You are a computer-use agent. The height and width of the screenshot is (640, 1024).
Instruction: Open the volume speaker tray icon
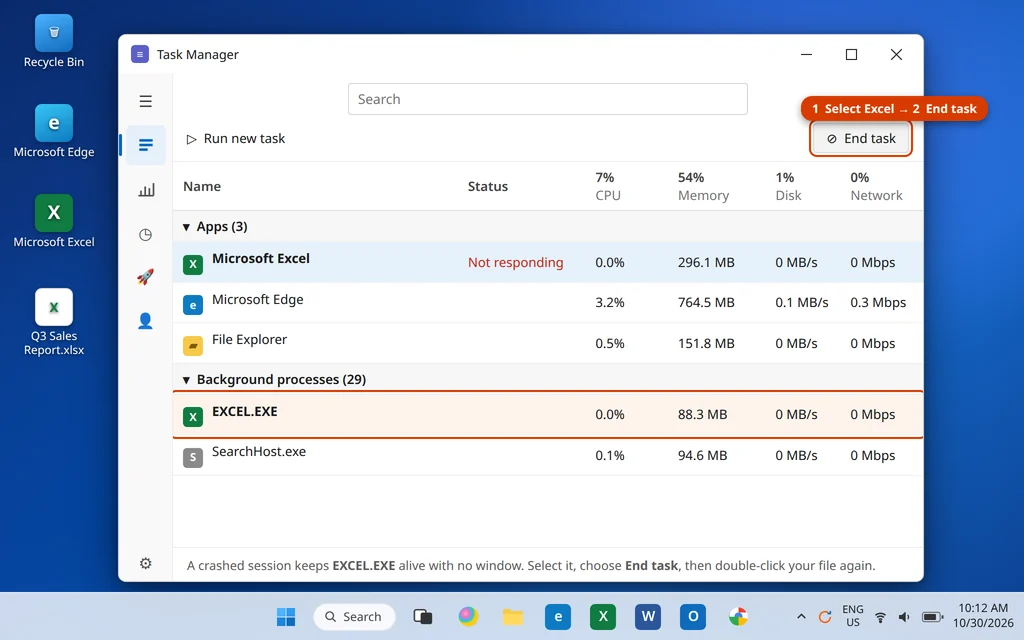point(904,617)
